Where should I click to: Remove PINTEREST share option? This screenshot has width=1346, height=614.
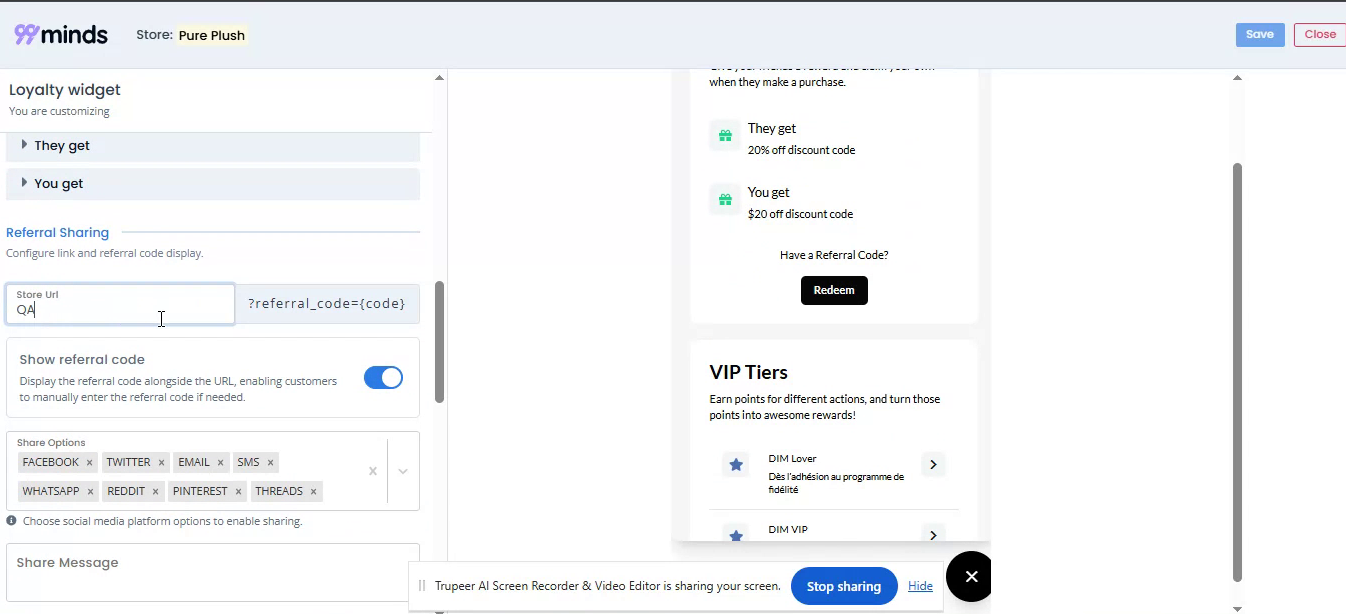[x=238, y=492]
